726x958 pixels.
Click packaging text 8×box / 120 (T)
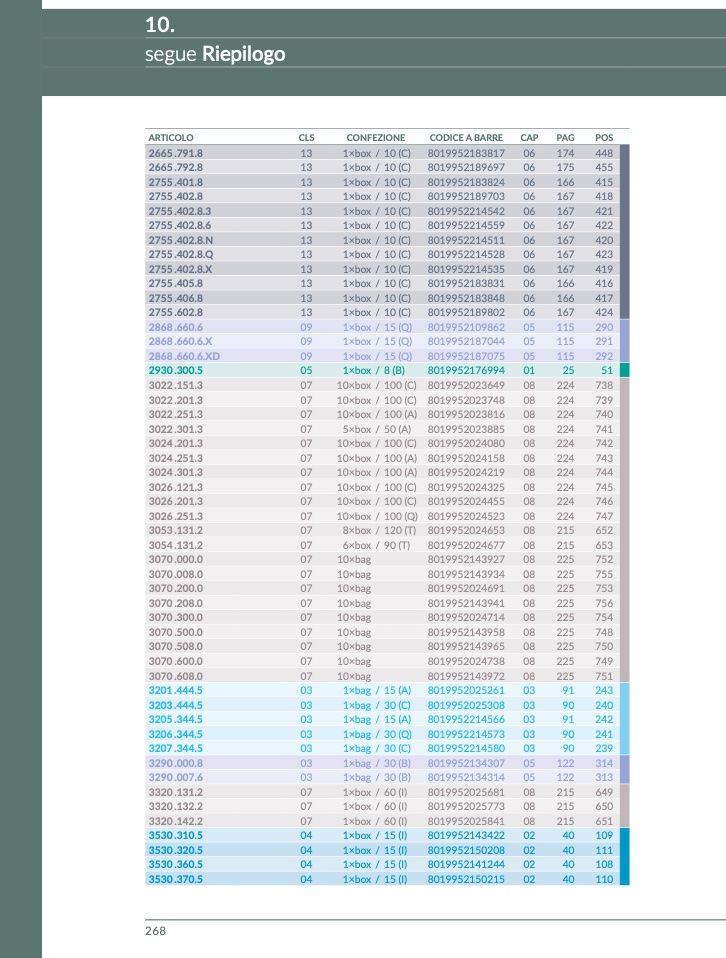point(376,530)
